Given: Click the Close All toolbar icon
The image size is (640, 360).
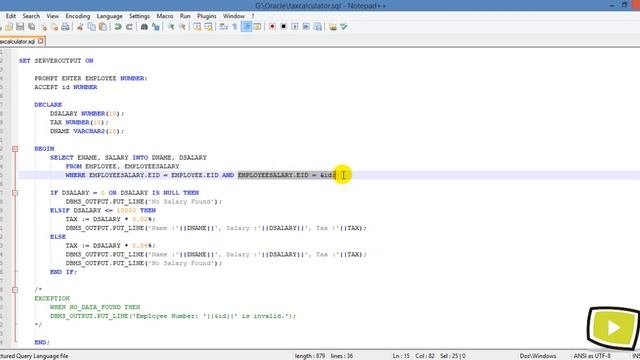Looking at the screenshot, I should pyautogui.click(x=54, y=27).
